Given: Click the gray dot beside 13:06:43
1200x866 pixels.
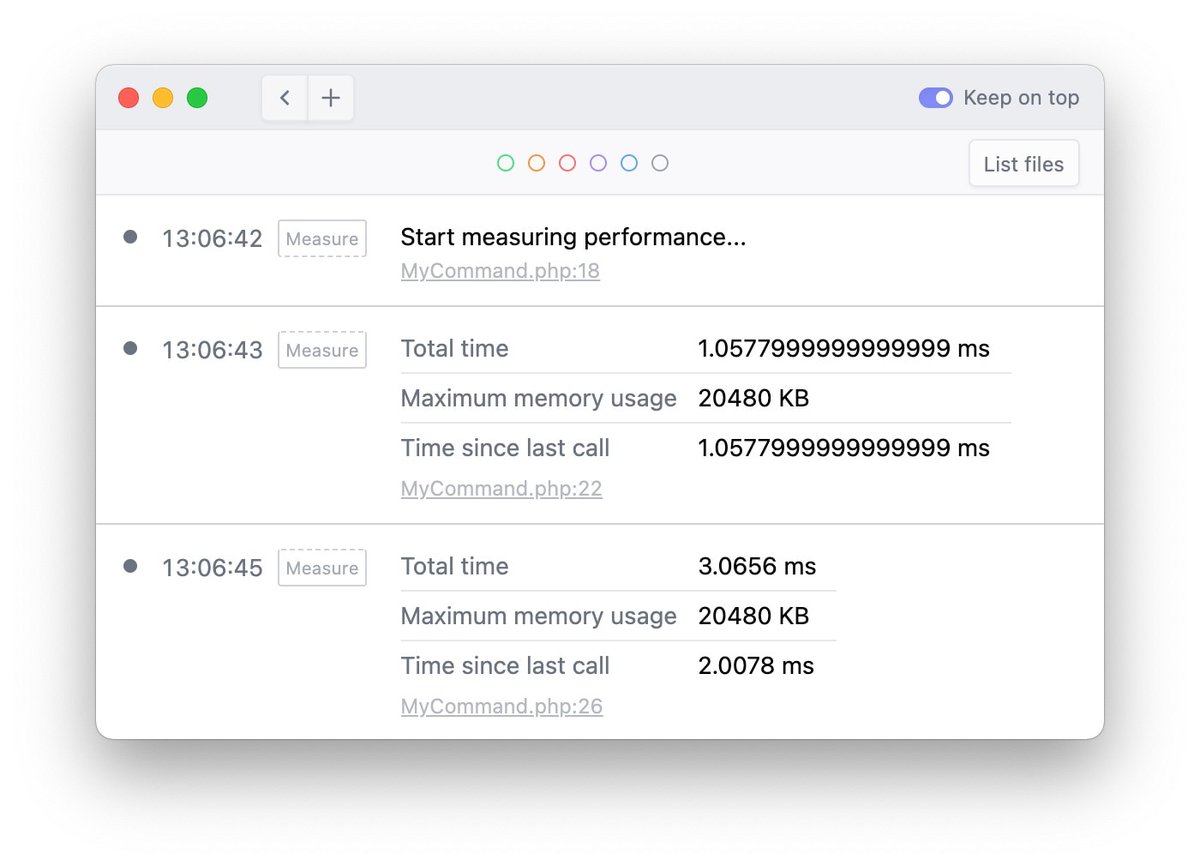Looking at the screenshot, I should pos(130,348).
